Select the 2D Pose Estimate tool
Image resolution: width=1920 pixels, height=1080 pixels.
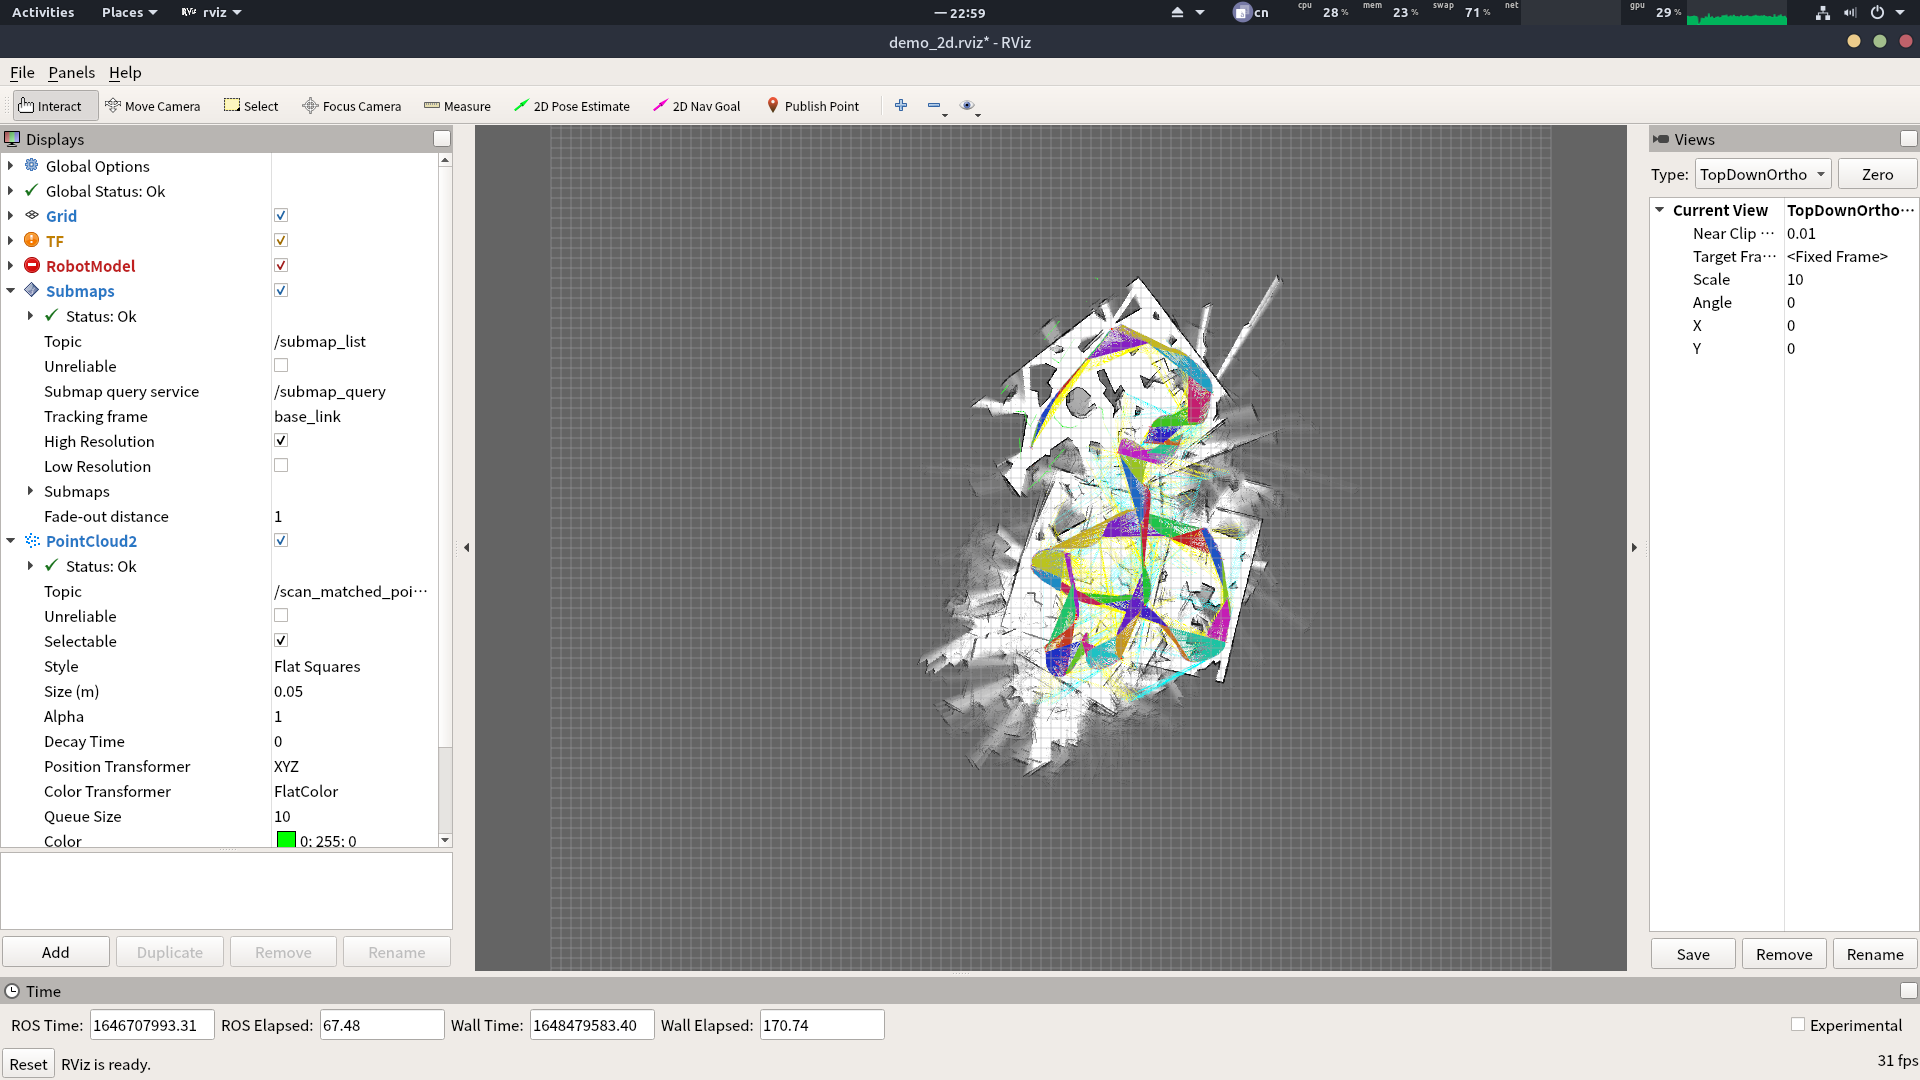point(572,106)
